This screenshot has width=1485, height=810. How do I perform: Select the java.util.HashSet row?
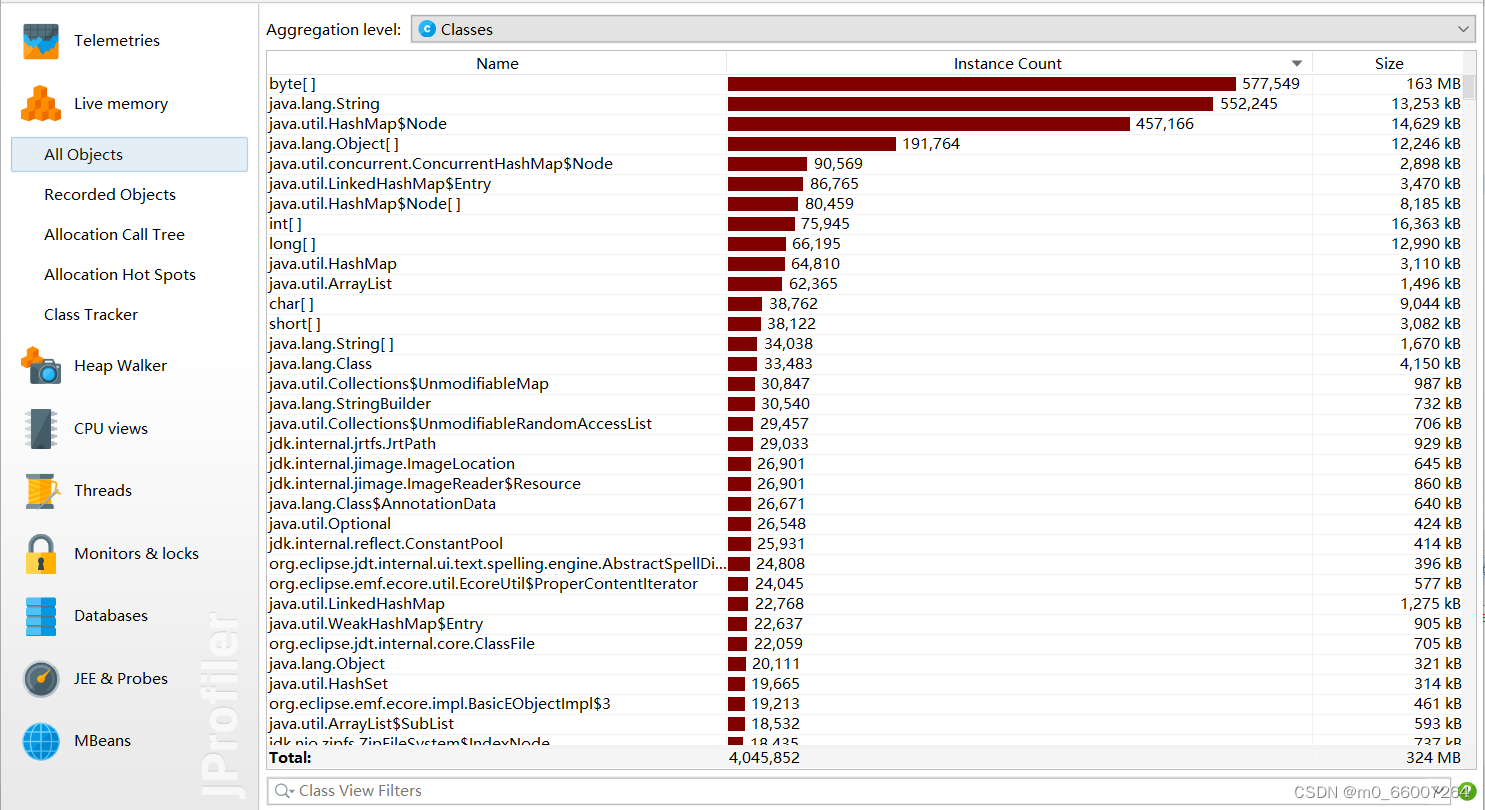[x=866, y=684]
